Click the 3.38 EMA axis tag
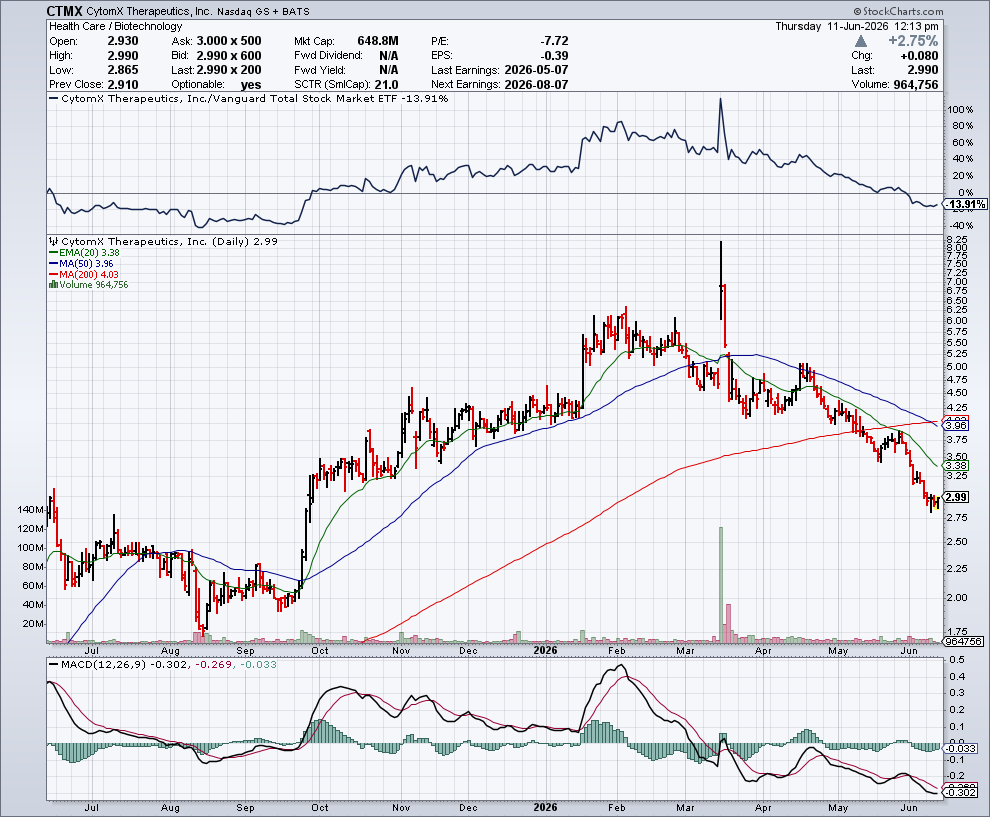The image size is (990, 817). (954, 465)
